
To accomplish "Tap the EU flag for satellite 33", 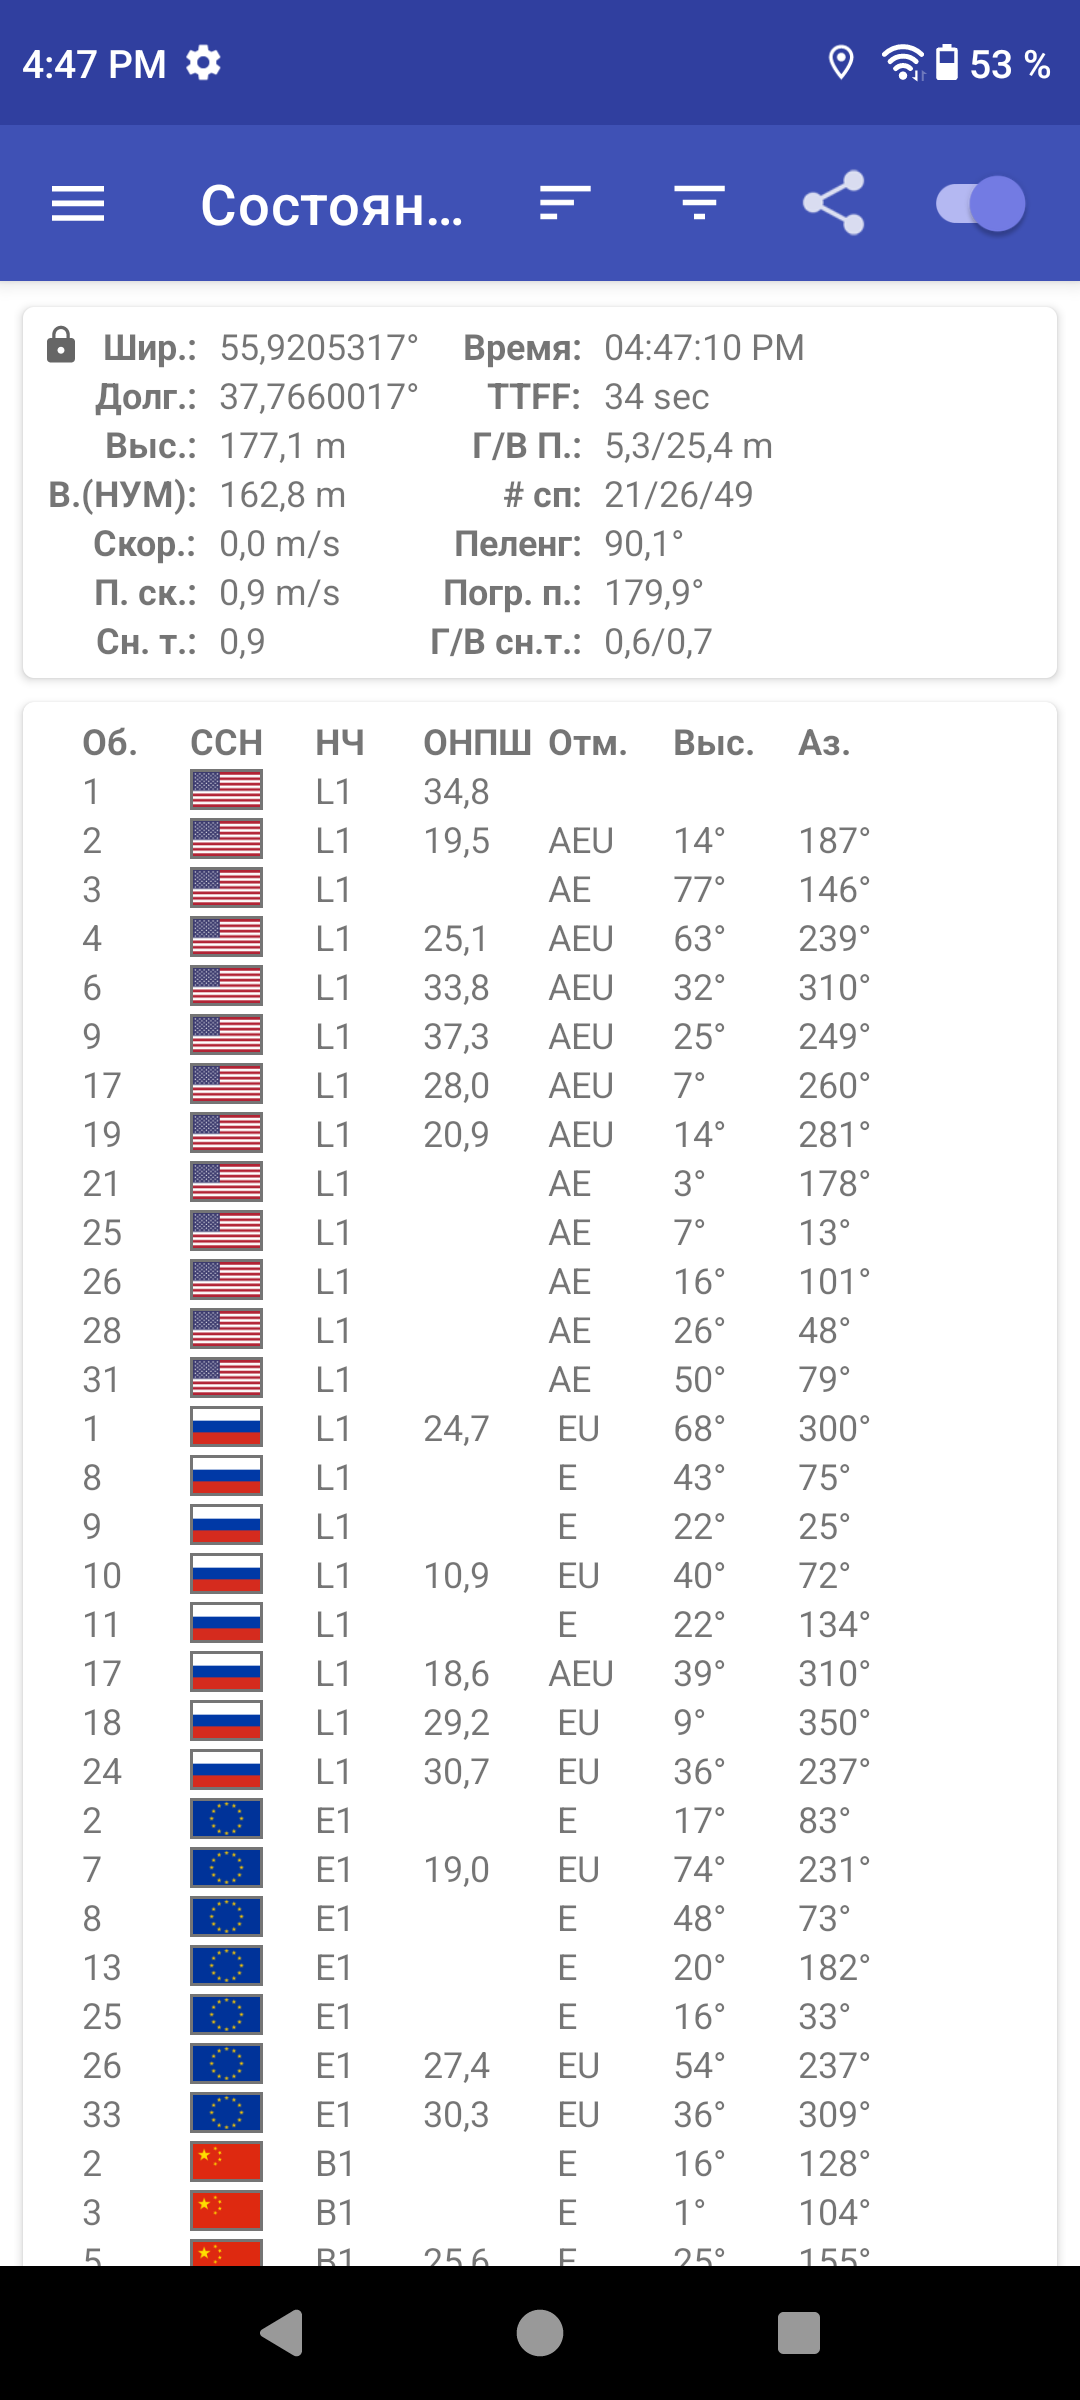I will (227, 2114).
